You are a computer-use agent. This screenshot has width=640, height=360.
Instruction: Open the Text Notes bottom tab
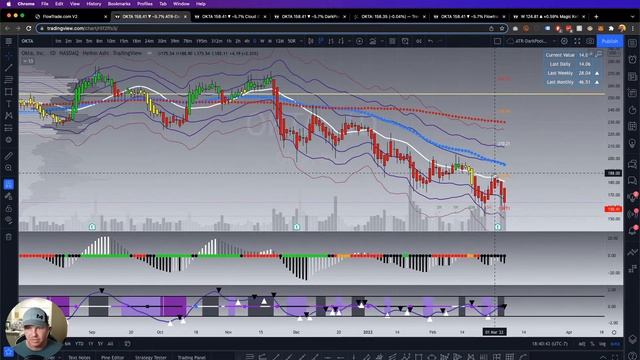79,357
